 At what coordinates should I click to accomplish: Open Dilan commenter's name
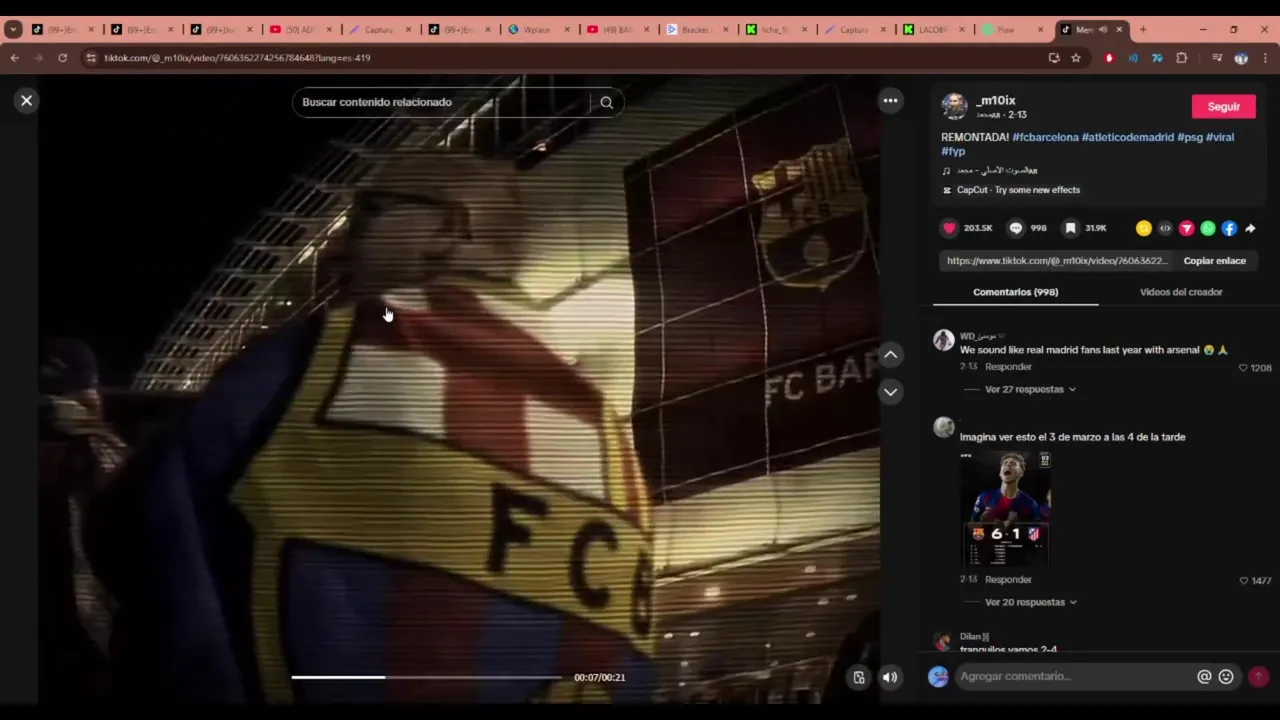click(974, 637)
